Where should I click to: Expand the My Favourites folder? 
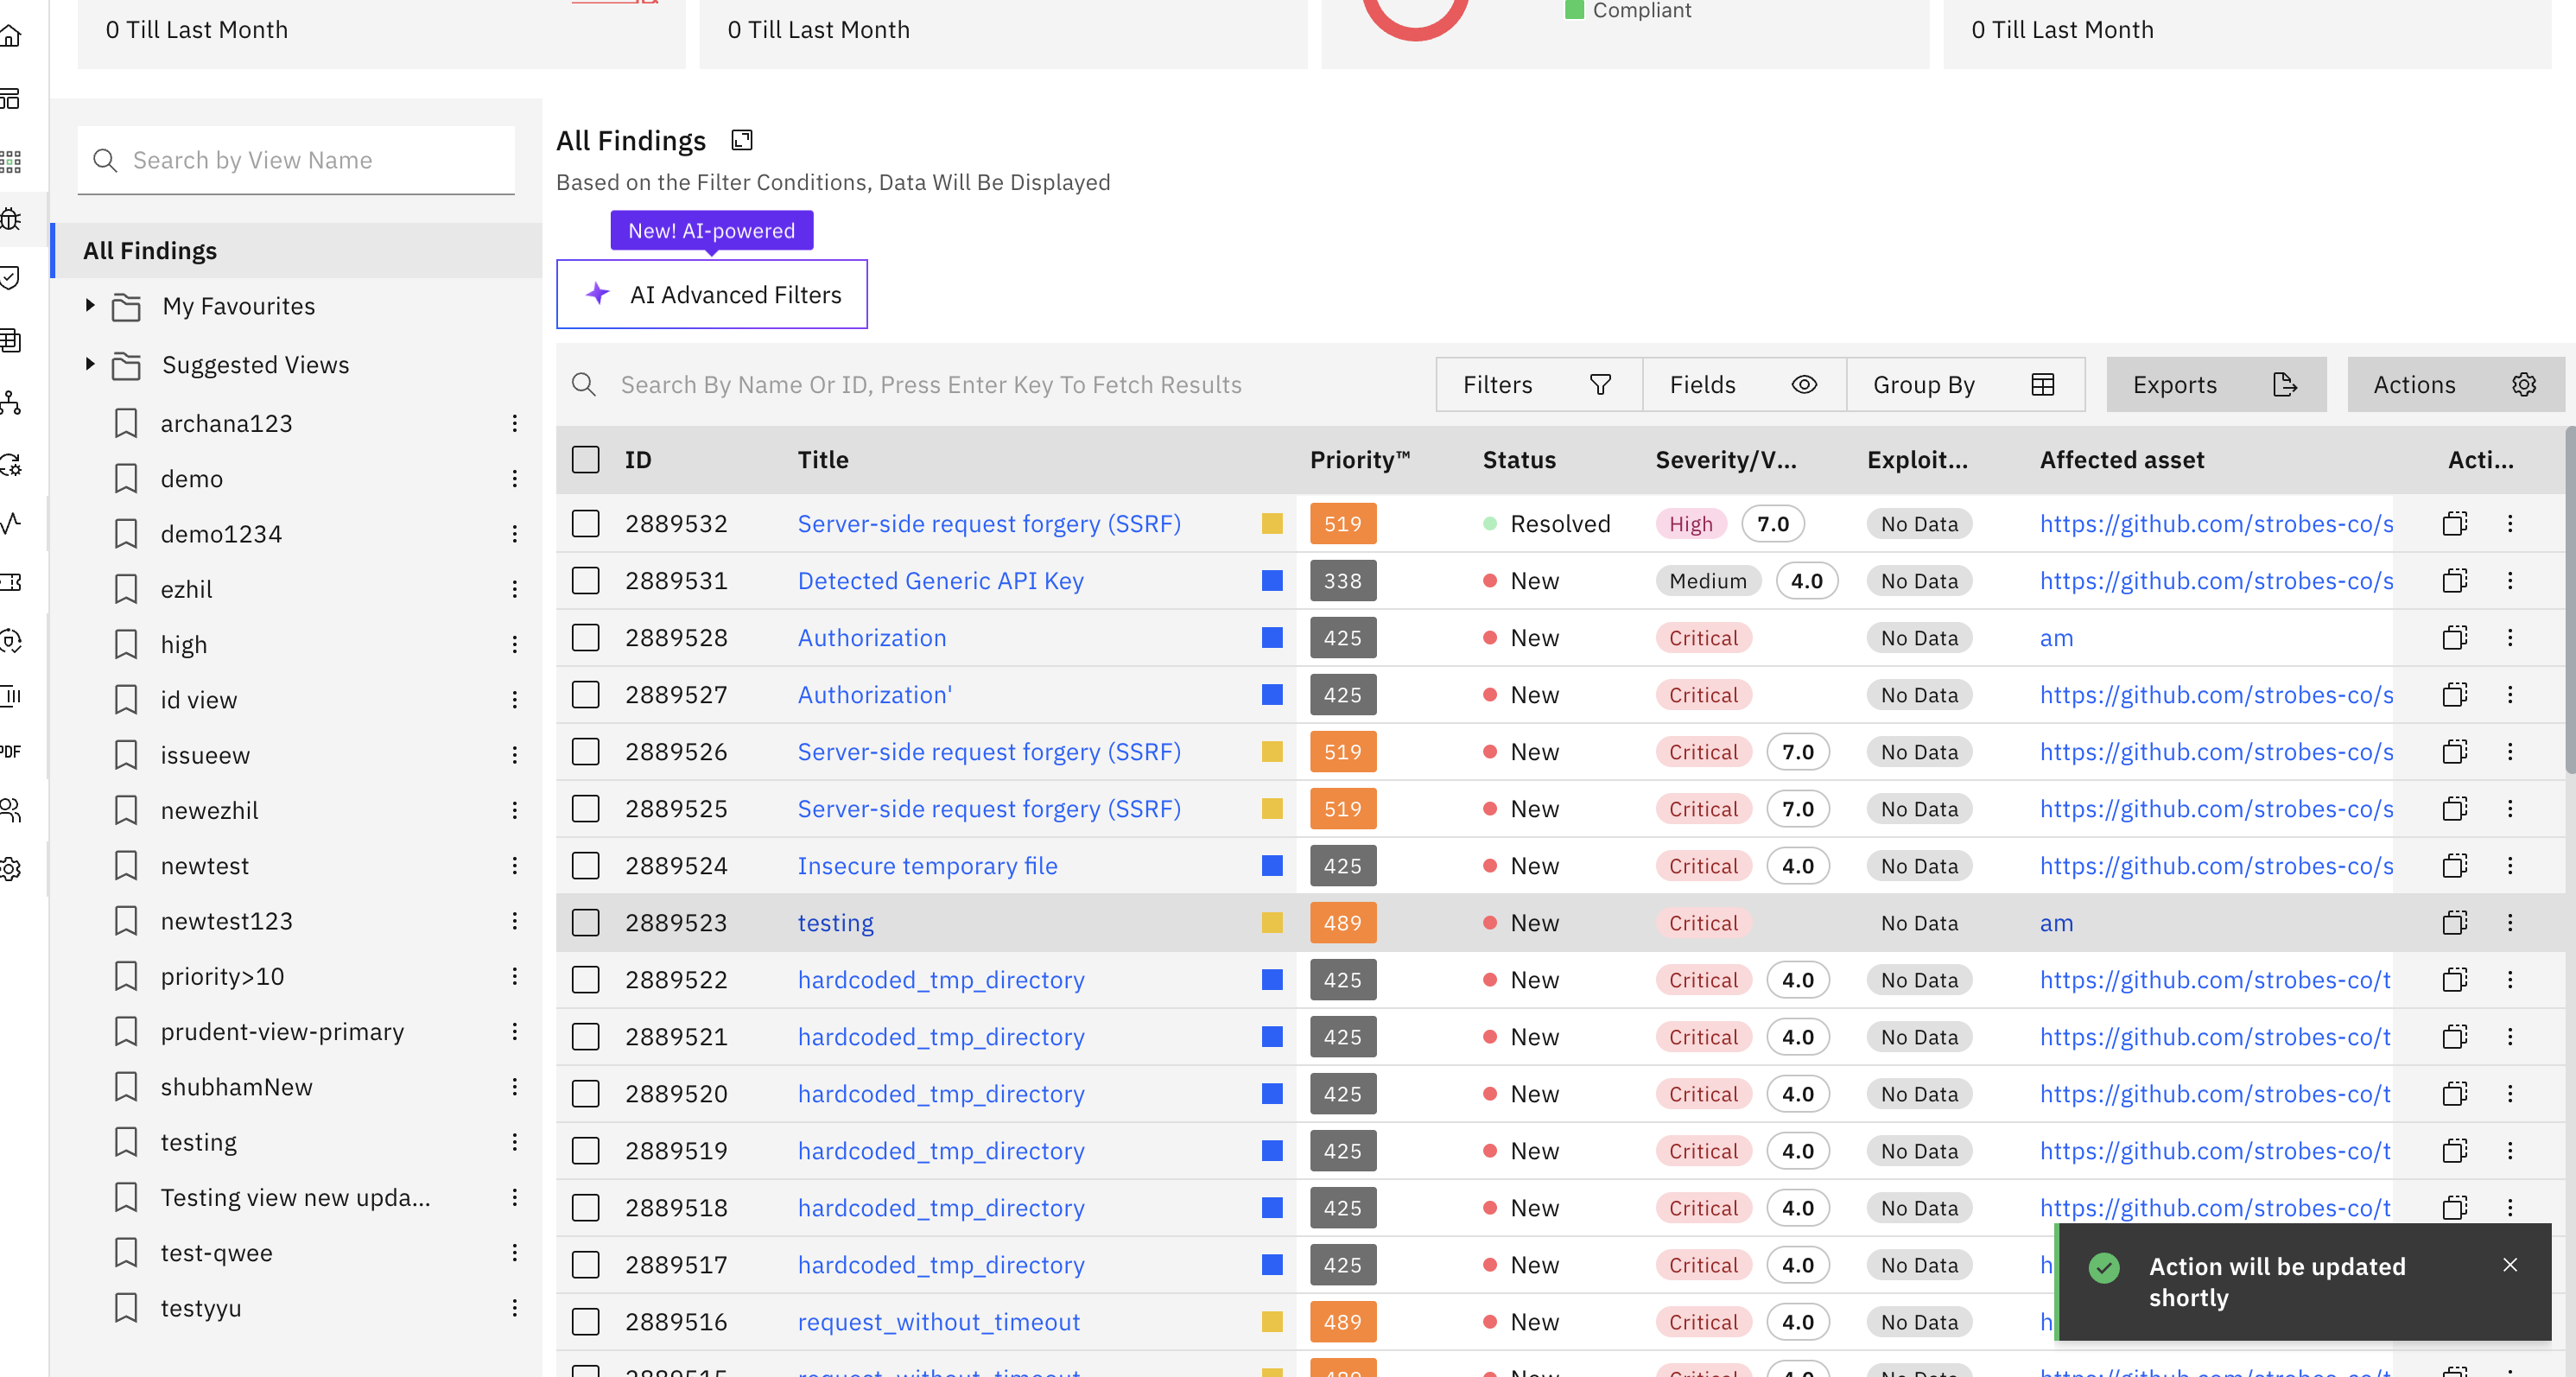[x=90, y=305]
